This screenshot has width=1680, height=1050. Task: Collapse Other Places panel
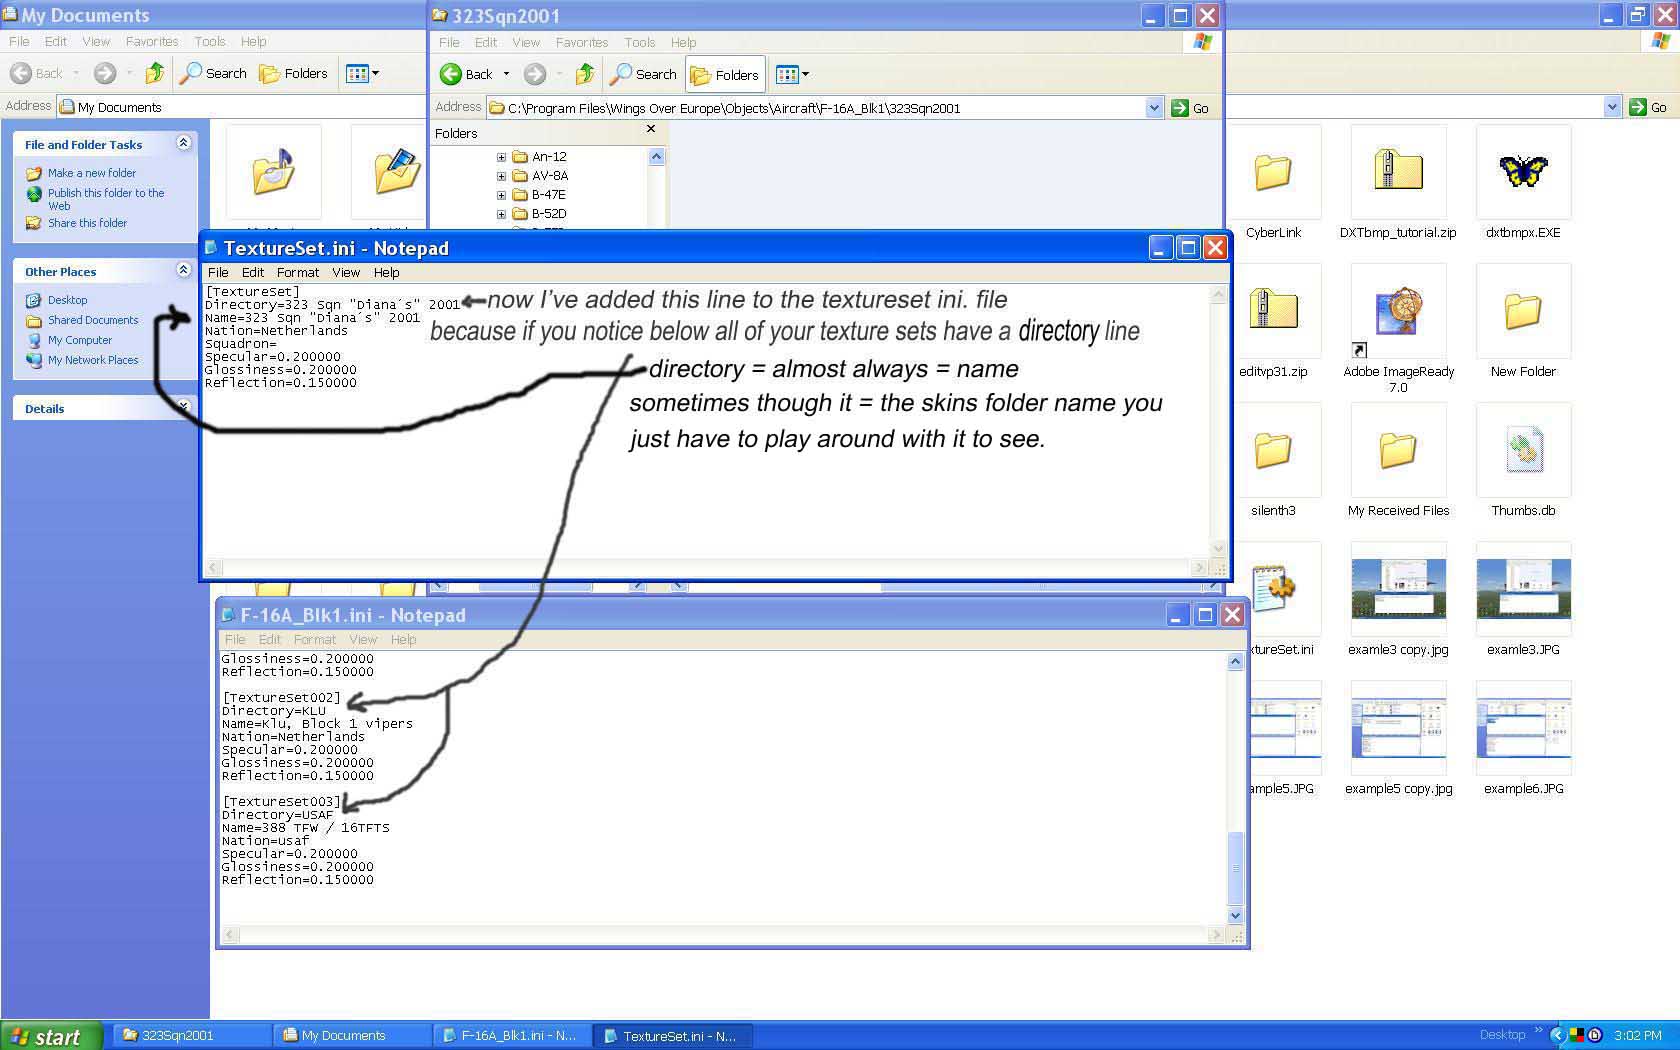[x=183, y=270]
